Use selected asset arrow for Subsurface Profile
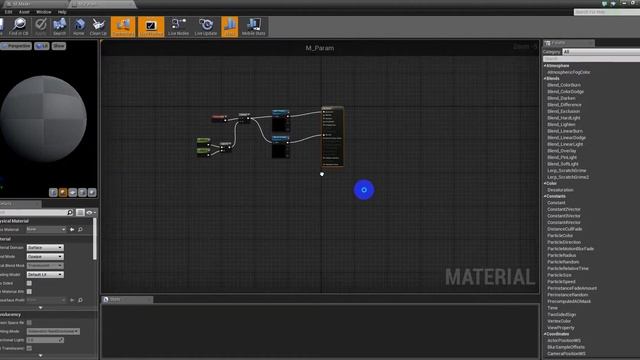 (72, 300)
